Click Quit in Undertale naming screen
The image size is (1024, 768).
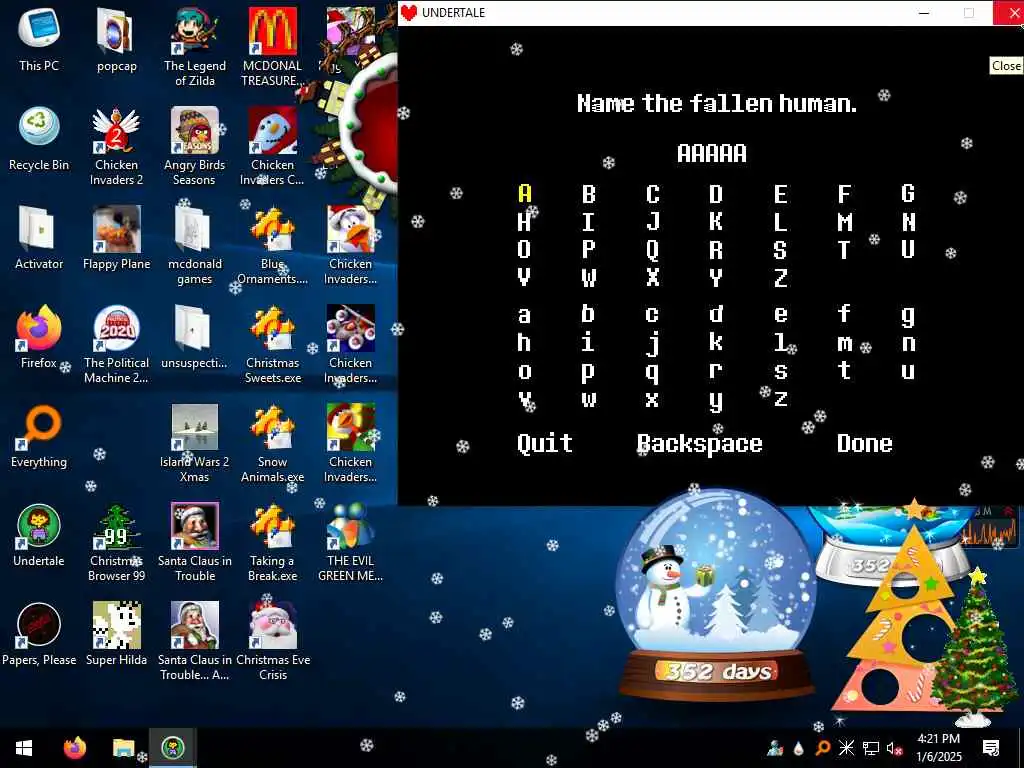pyautogui.click(x=545, y=443)
